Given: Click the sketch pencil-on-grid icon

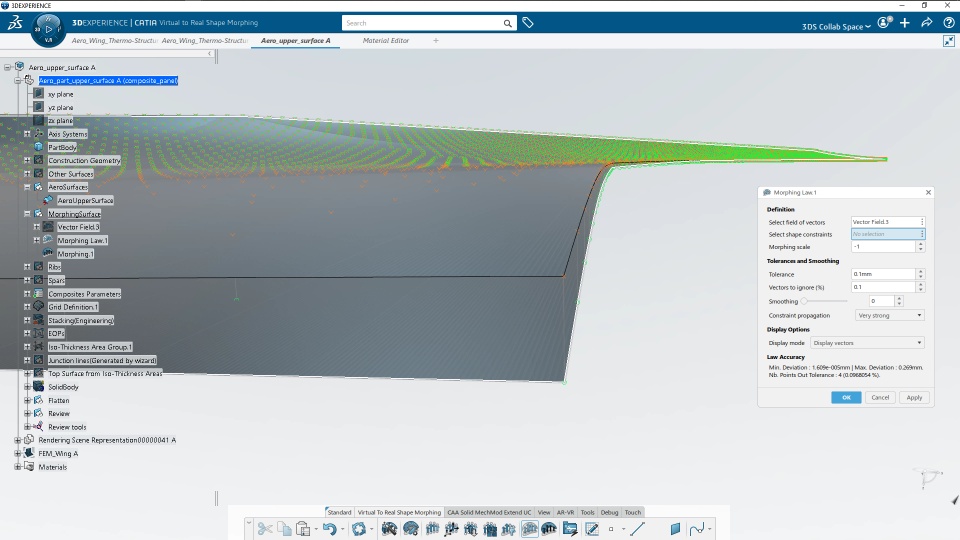Looking at the screenshot, I should point(591,528).
